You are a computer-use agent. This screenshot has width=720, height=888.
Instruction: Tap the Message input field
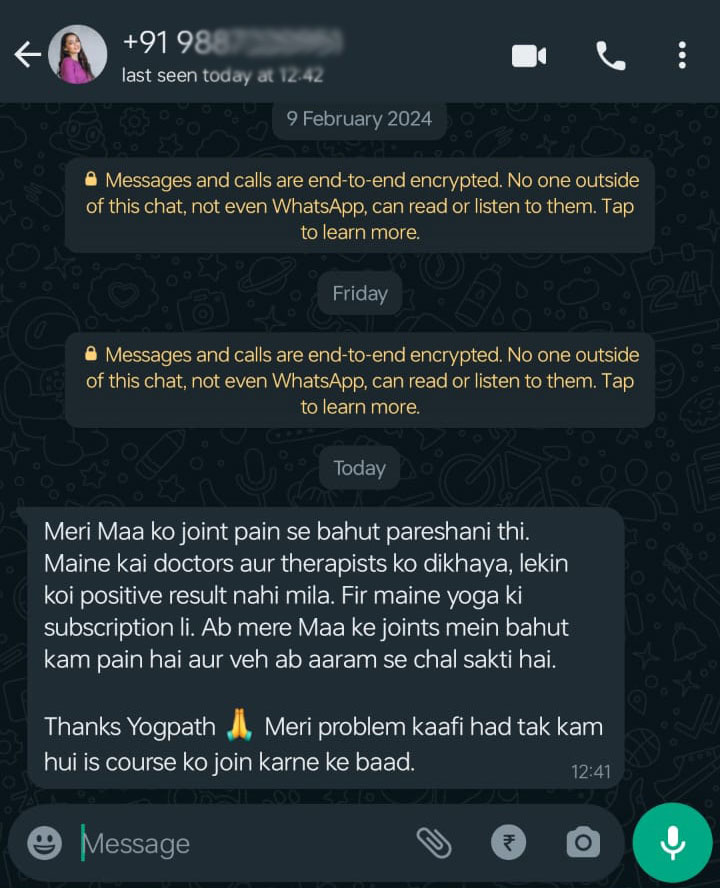coord(244,844)
